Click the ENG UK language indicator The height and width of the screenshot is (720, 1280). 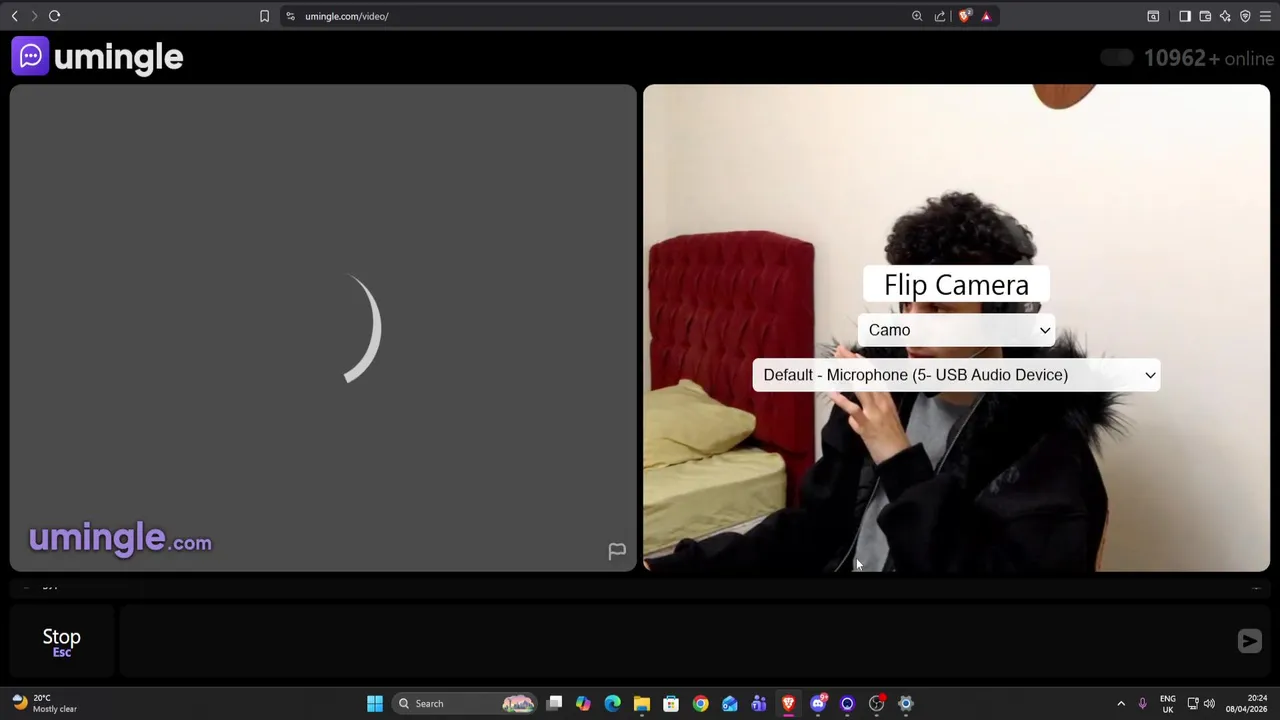pyautogui.click(x=1168, y=703)
